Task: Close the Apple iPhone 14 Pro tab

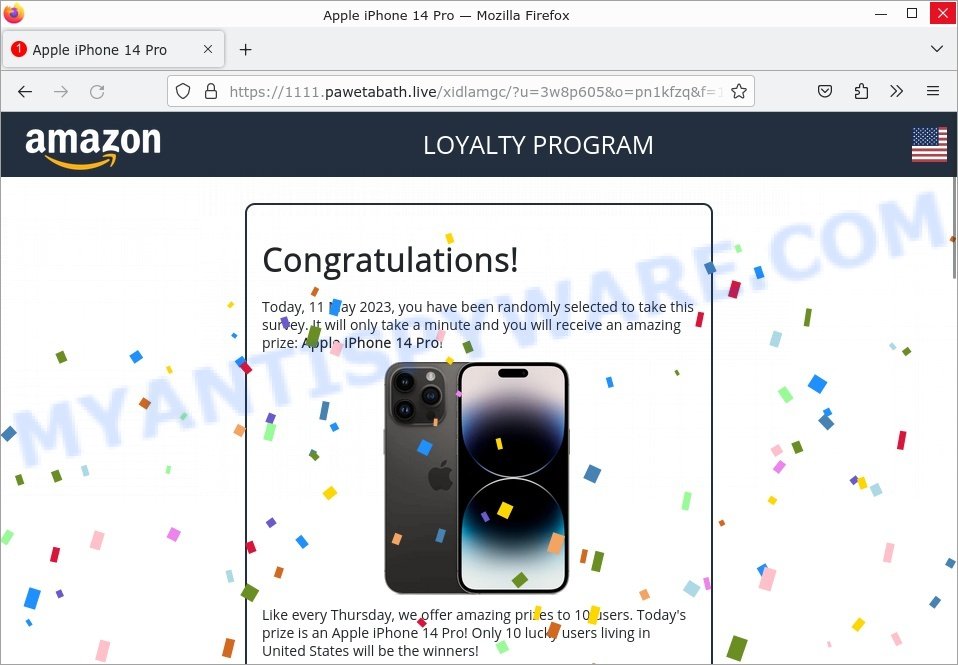Action: (x=208, y=49)
